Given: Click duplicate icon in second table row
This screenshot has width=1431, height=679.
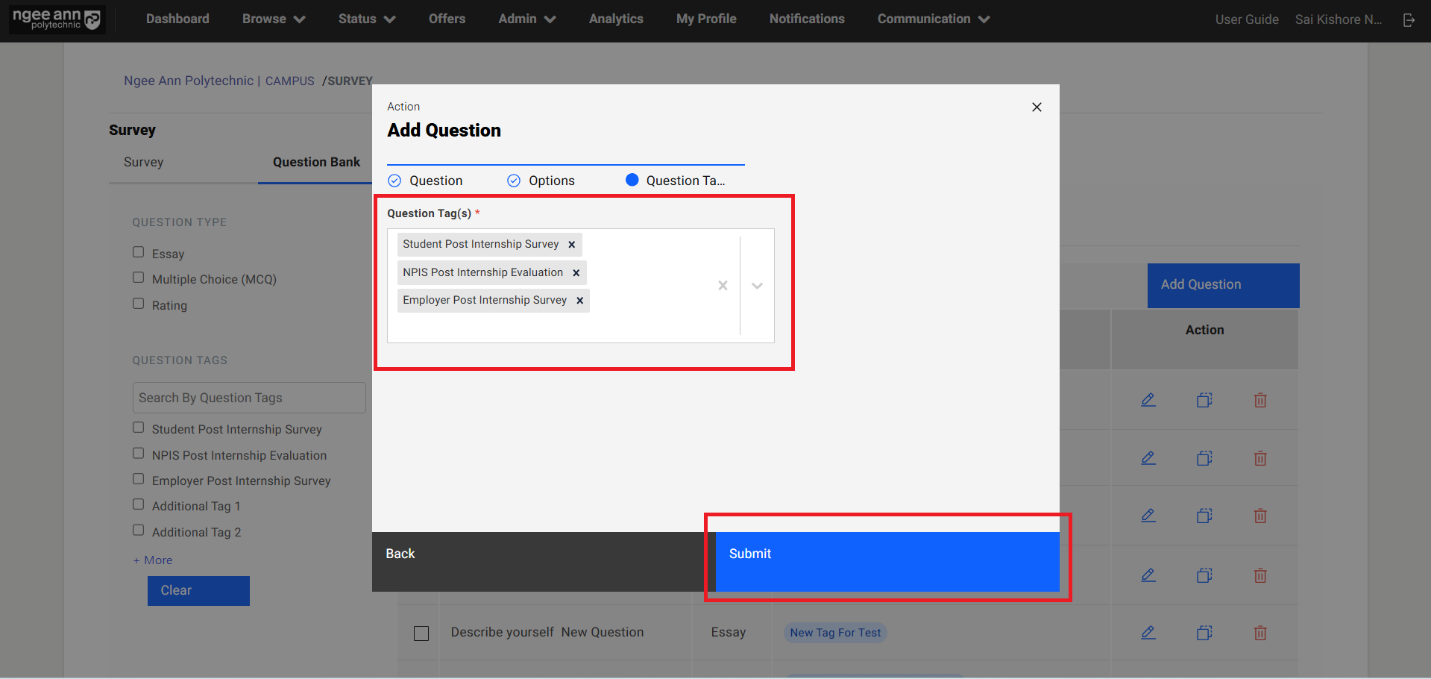Looking at the screenshot, I should pyautogui.click(x=1204, y=458).
